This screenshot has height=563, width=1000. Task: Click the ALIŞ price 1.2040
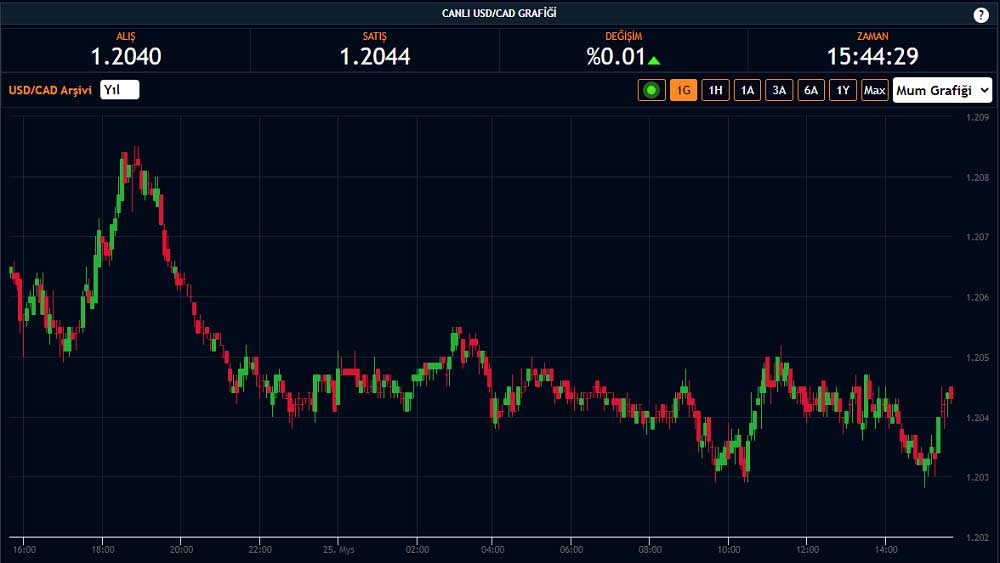point(126,57)
